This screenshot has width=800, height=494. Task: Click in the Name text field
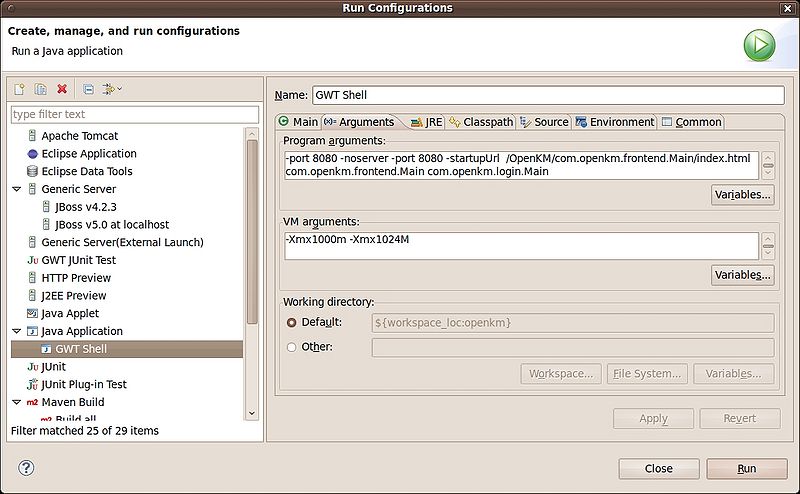pos(548,95)
